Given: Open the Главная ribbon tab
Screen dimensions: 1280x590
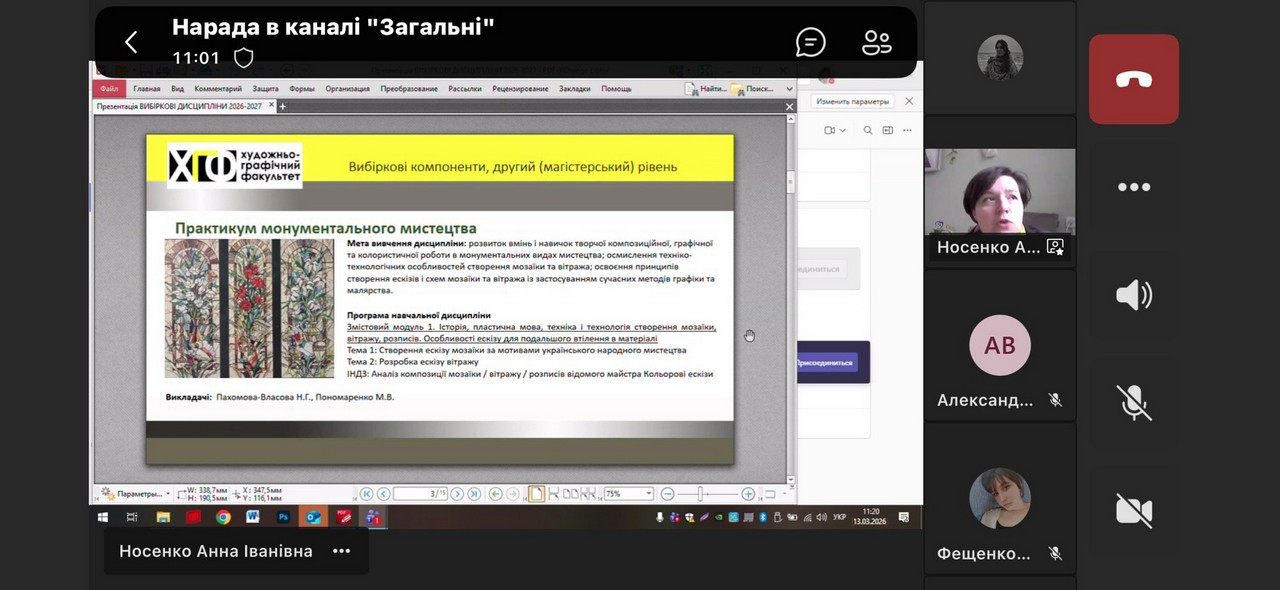Looking at the screenshot, I should pos(146,89).
